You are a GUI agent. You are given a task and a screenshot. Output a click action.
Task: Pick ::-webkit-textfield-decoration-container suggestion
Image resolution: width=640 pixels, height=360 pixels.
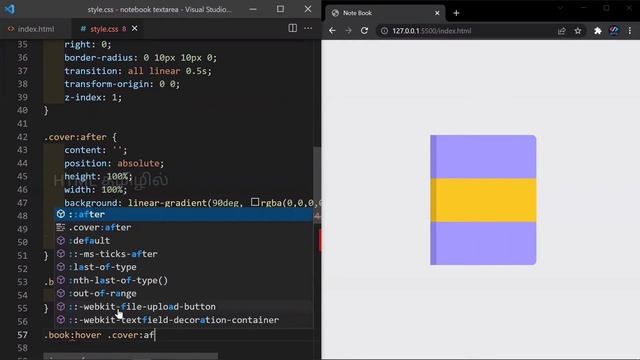point(184,320)
